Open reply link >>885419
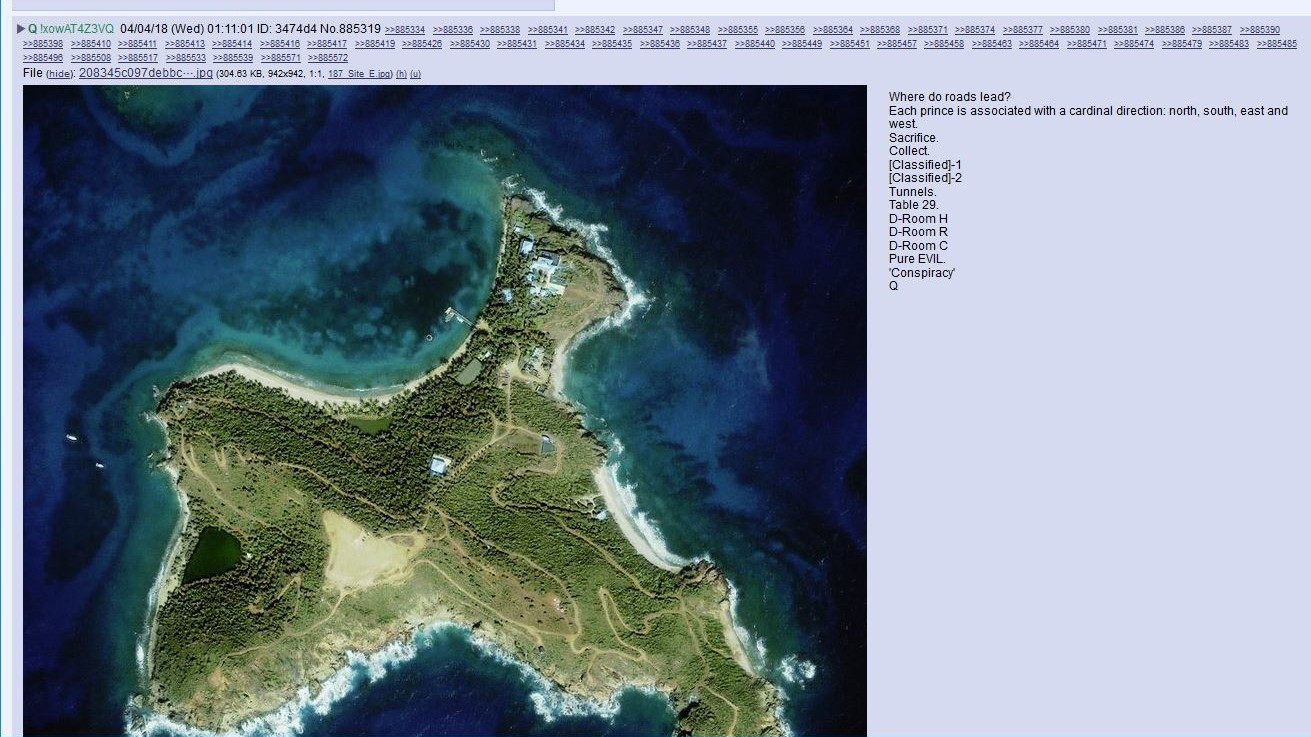Image resolution: width=1311 pixels, height=737 pixels. click(374, 44)
